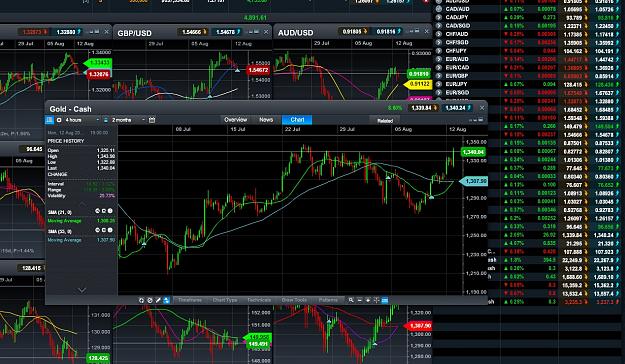The width and height of the screenshot is (625, 364).
Task: Click the round arrow icon beside CHF/SGD
Action: pos(439,42)
